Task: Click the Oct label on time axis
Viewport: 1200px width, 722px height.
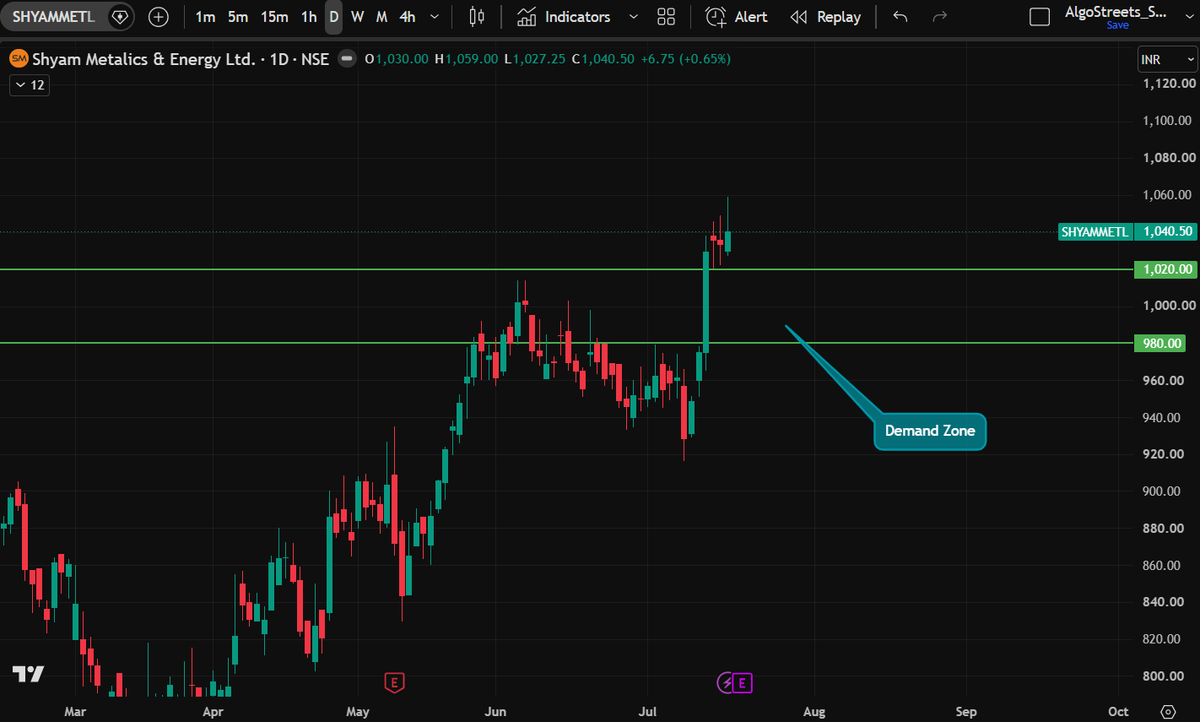Action: pyautogui.click(x=1119, y=712)
